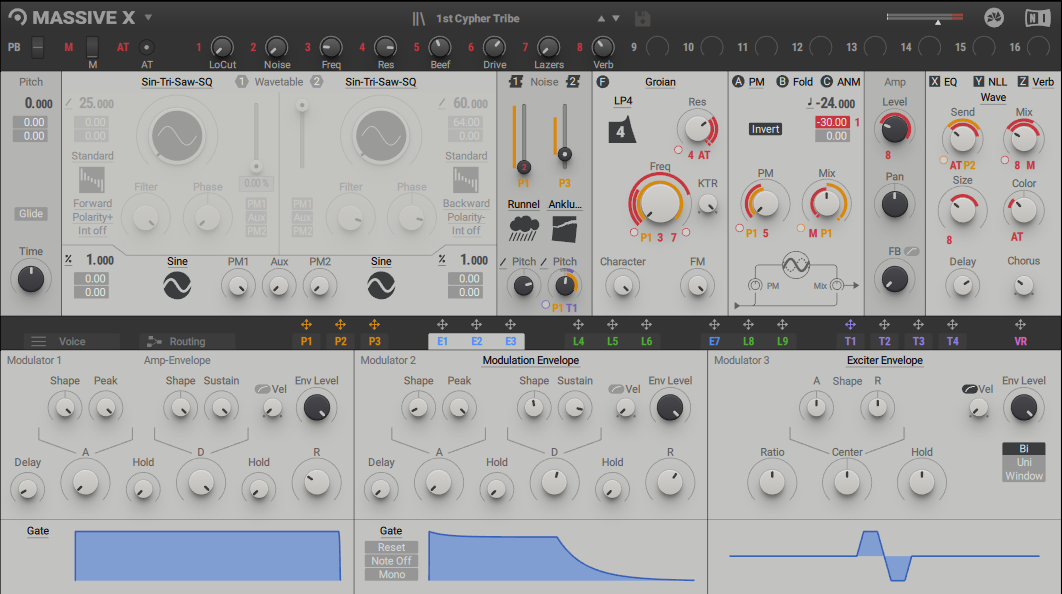This screenshot has height=594, width=1062.
Task: Select insert effect B Fold
Action: [x=794, y=82]
